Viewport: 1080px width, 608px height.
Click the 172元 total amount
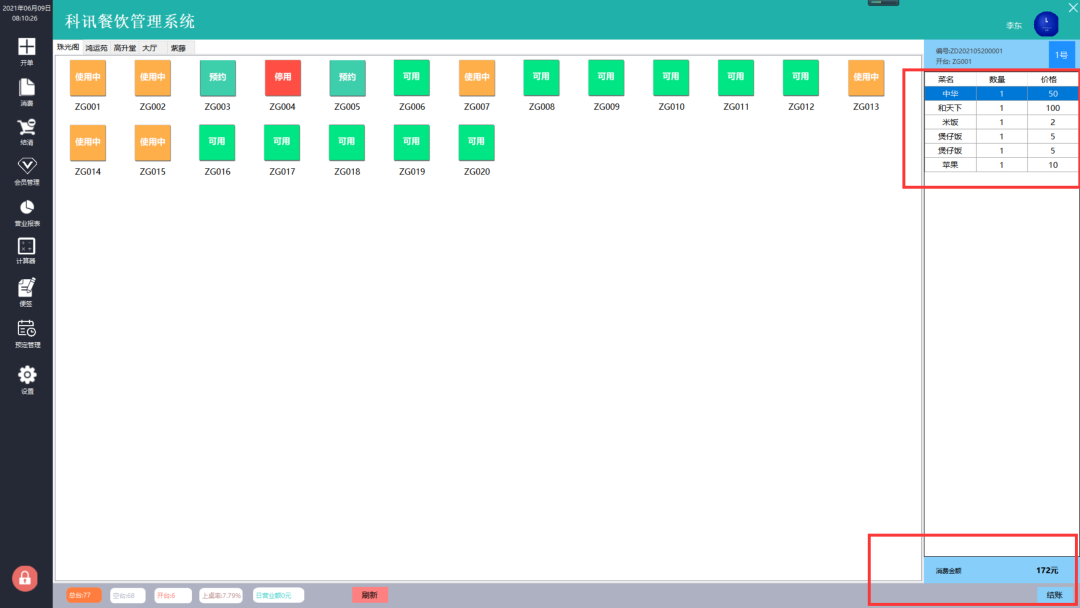pyautogui.click(x=1047, y=571)
